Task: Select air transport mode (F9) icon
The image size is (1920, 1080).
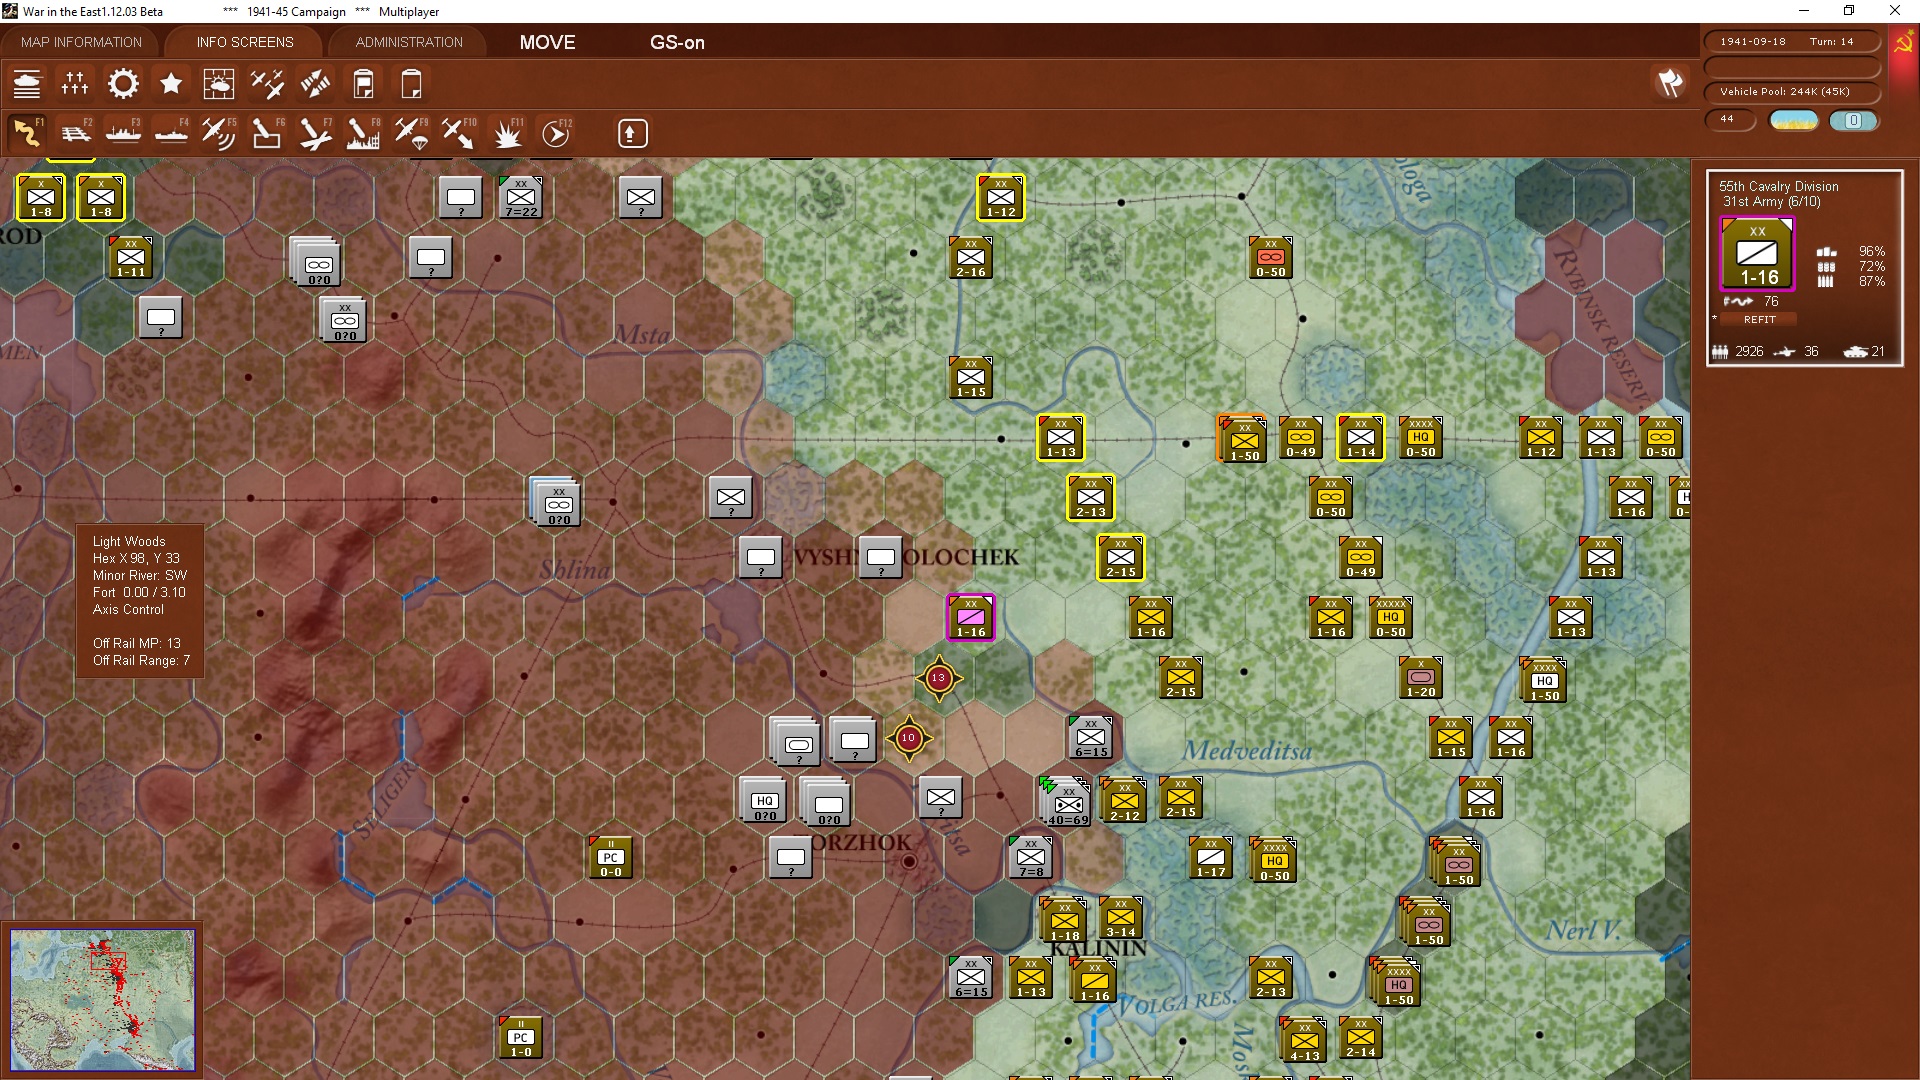Action: pyautogui.click(x=411, y=133)
